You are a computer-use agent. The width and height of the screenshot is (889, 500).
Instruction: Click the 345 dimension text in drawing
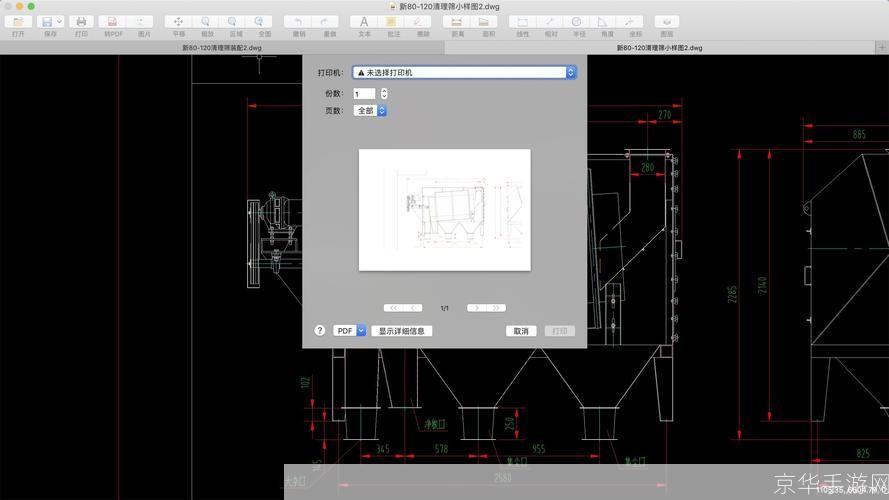(x=383, y=449)
